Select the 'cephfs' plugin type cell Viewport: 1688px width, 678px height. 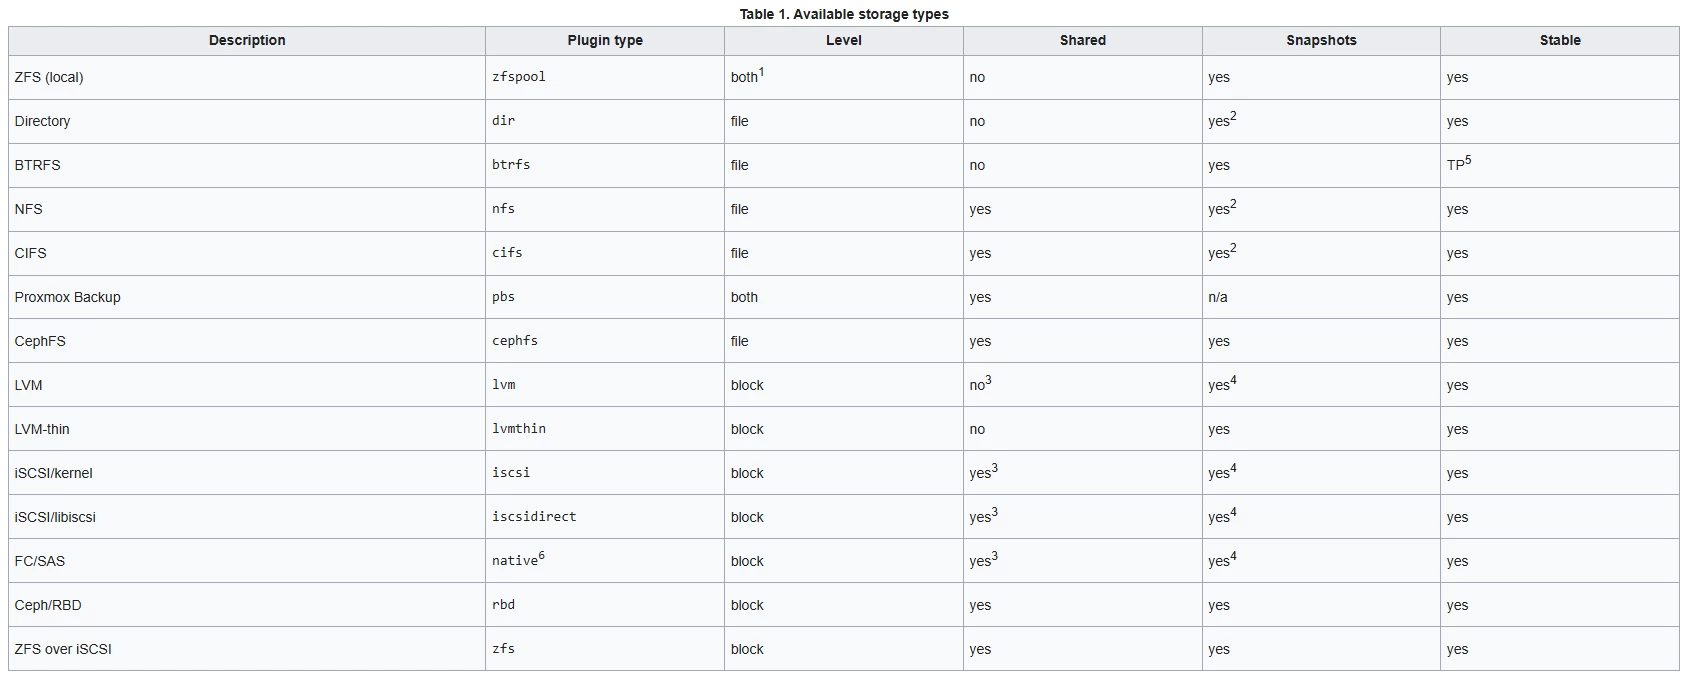pos(605,341)
